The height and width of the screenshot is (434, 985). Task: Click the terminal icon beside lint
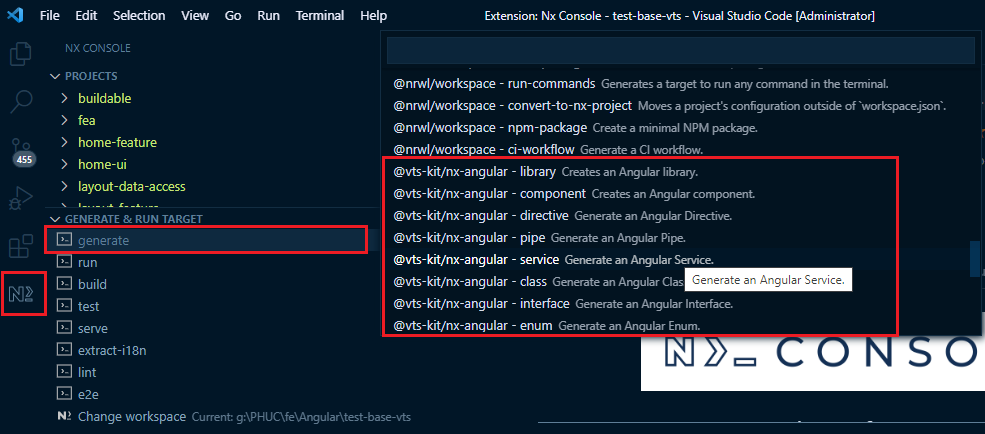coord(64,372)
